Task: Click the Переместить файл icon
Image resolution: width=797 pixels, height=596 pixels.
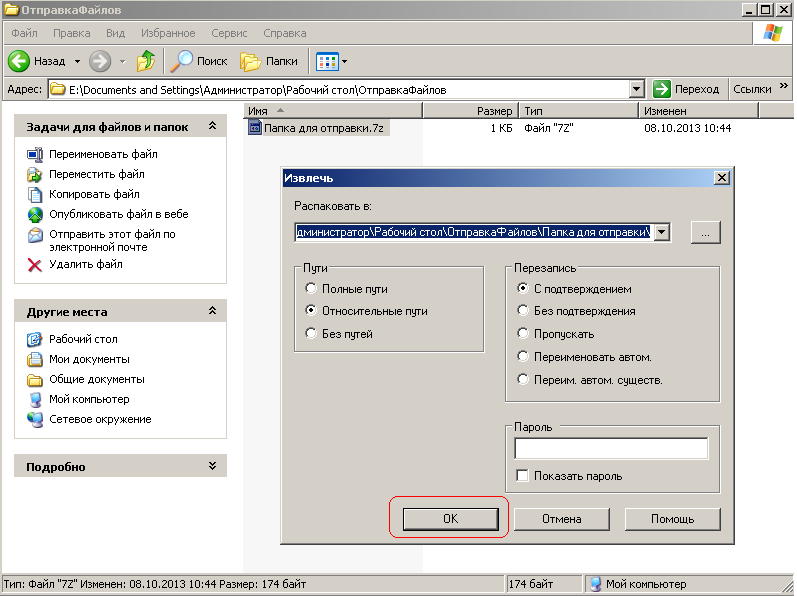Action: 35,175
